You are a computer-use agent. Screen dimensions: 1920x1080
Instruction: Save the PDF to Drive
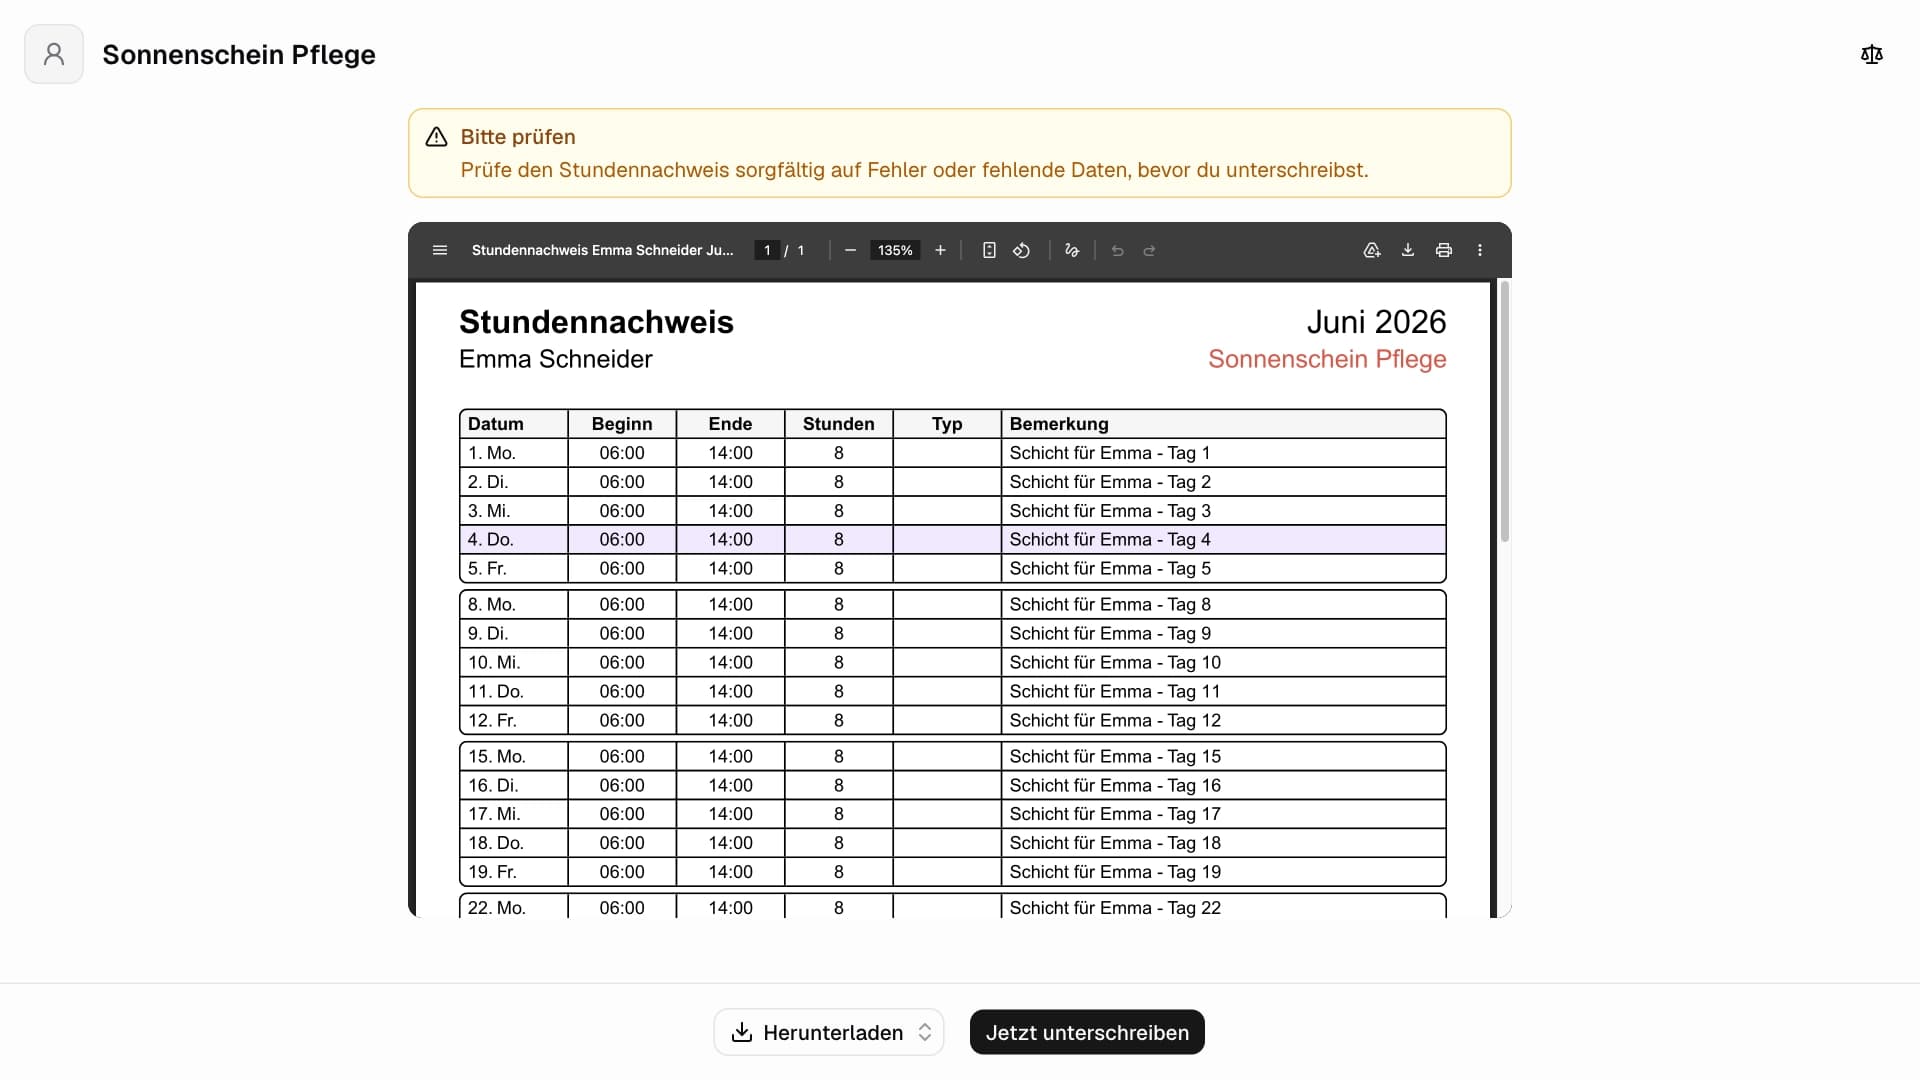(x=1372, y=250)
